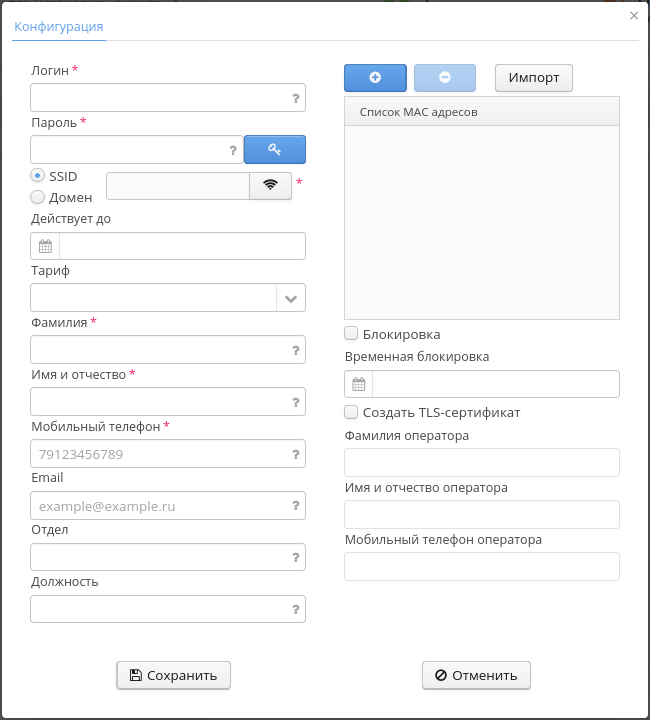The height and width of the screenshot is (720, 650).
Task: Click the Wi-Fi icon button beside SSID
Action: pyautogui.click(x=270, y=185)
